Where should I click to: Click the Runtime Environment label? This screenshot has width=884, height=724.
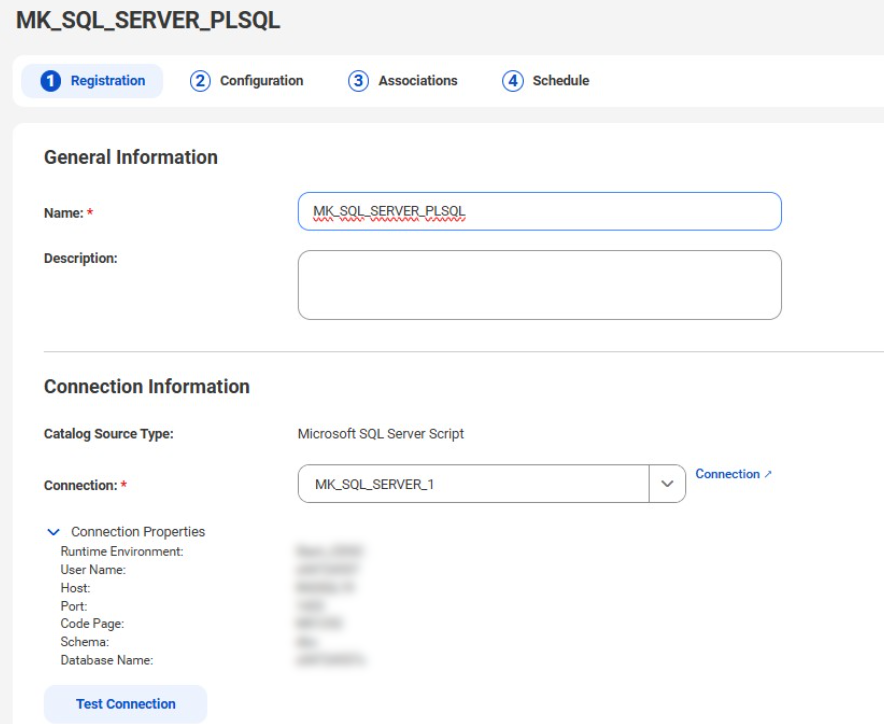[x=122, y=551]
